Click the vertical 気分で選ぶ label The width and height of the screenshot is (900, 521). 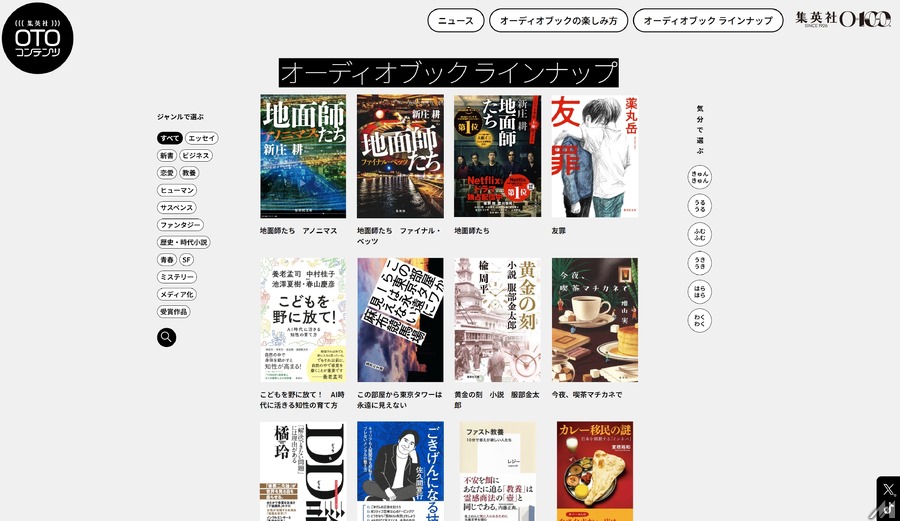click(x=700, y=130)
